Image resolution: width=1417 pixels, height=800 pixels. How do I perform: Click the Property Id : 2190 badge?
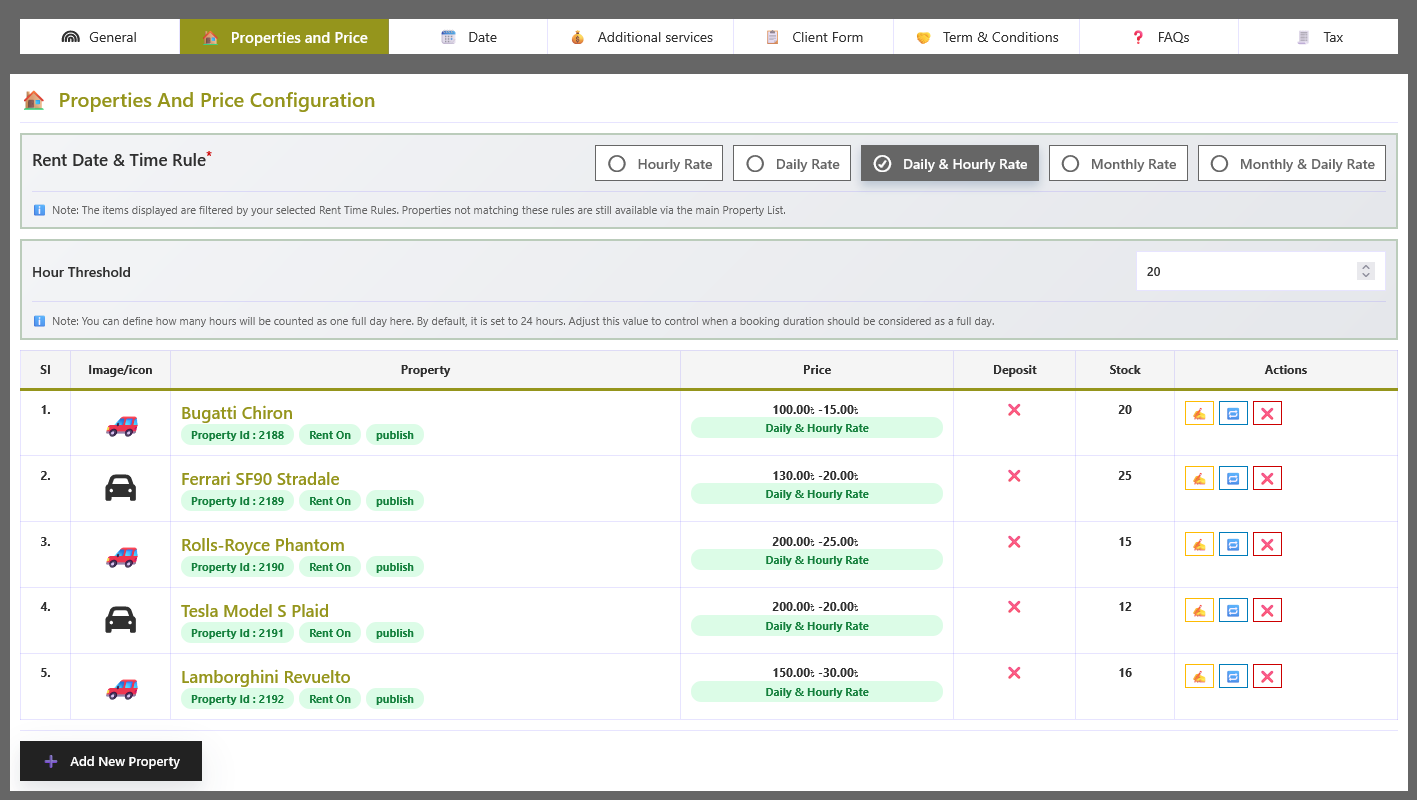(237, 567)
